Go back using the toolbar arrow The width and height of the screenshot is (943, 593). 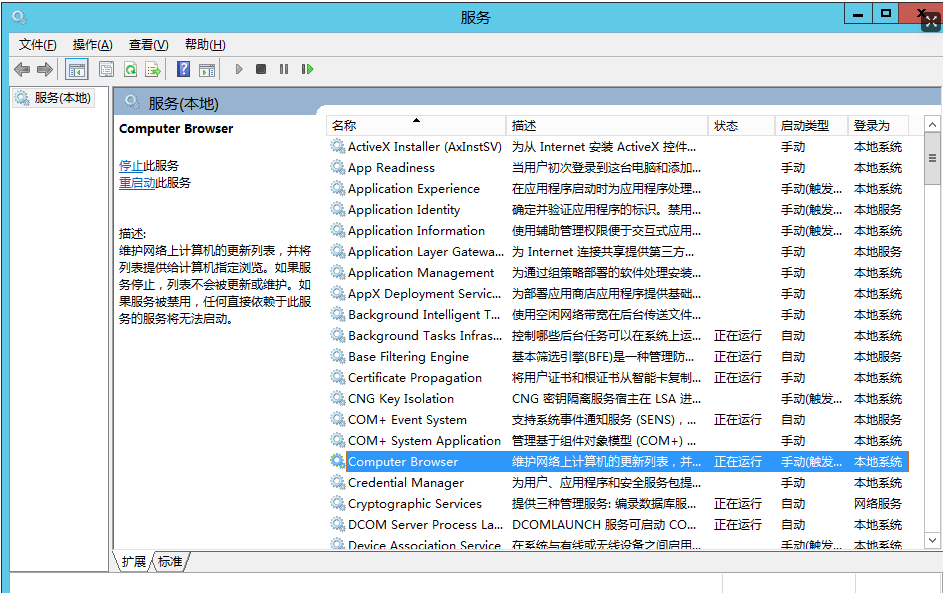tap(22, 70)
